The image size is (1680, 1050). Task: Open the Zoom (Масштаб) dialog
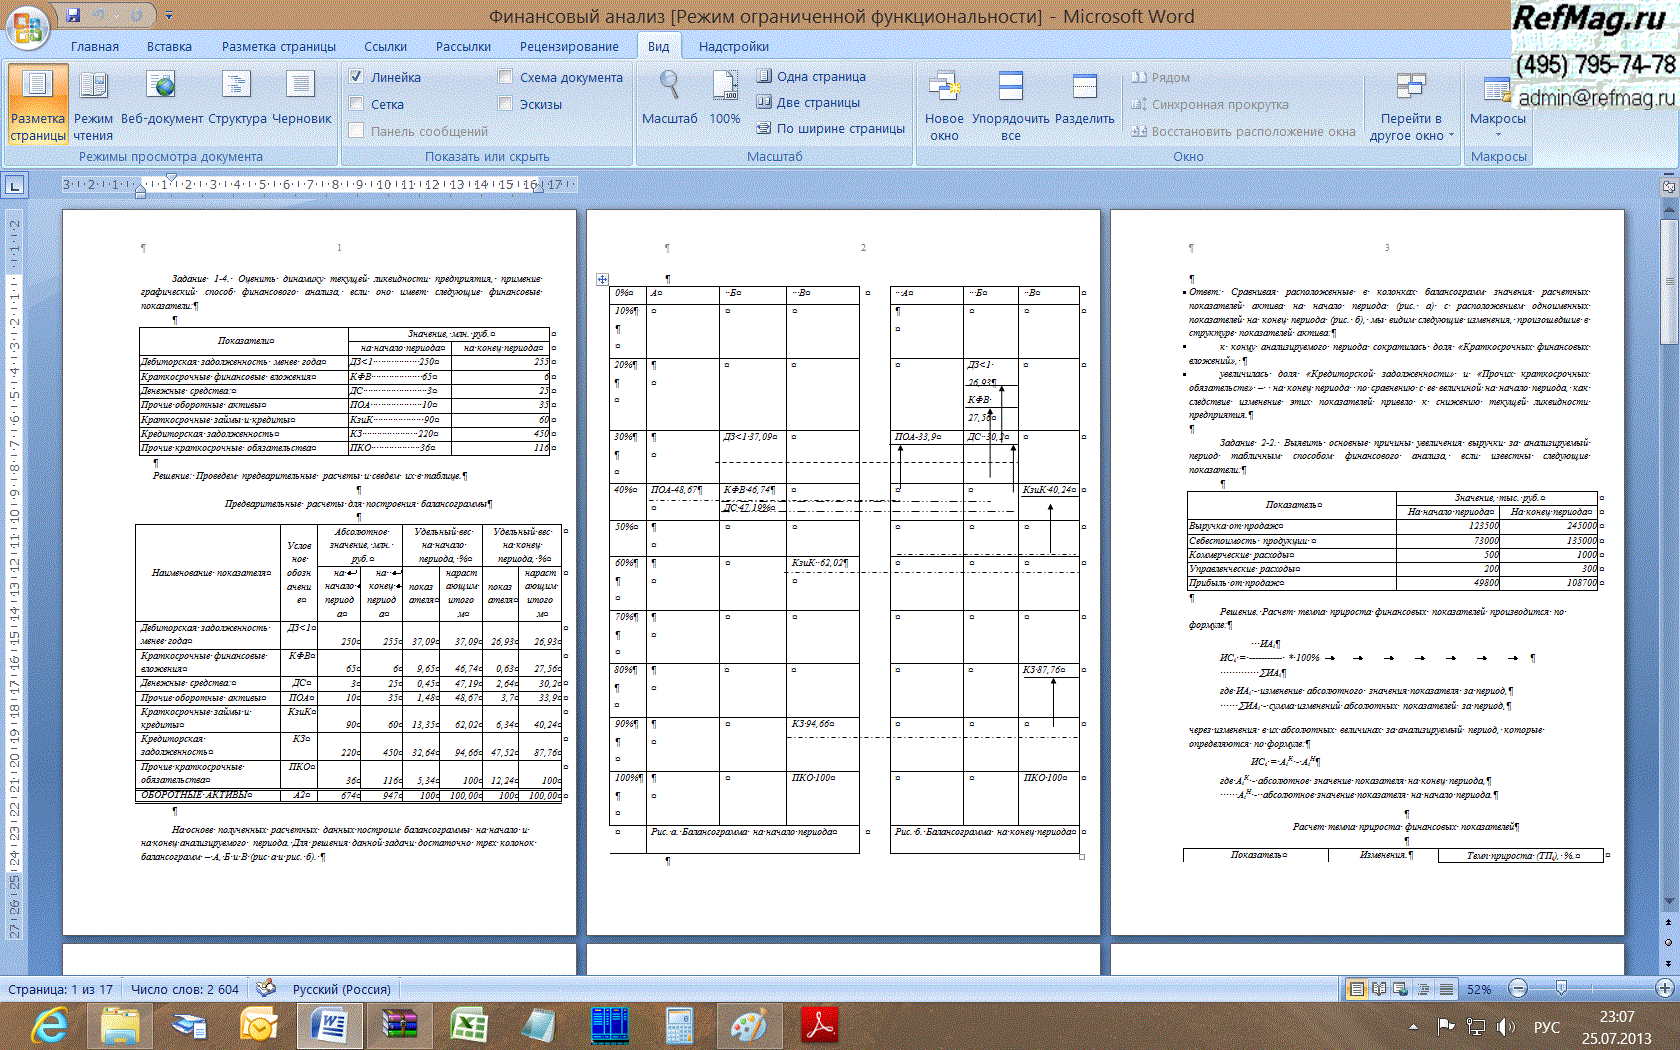[x=669, y=98]
